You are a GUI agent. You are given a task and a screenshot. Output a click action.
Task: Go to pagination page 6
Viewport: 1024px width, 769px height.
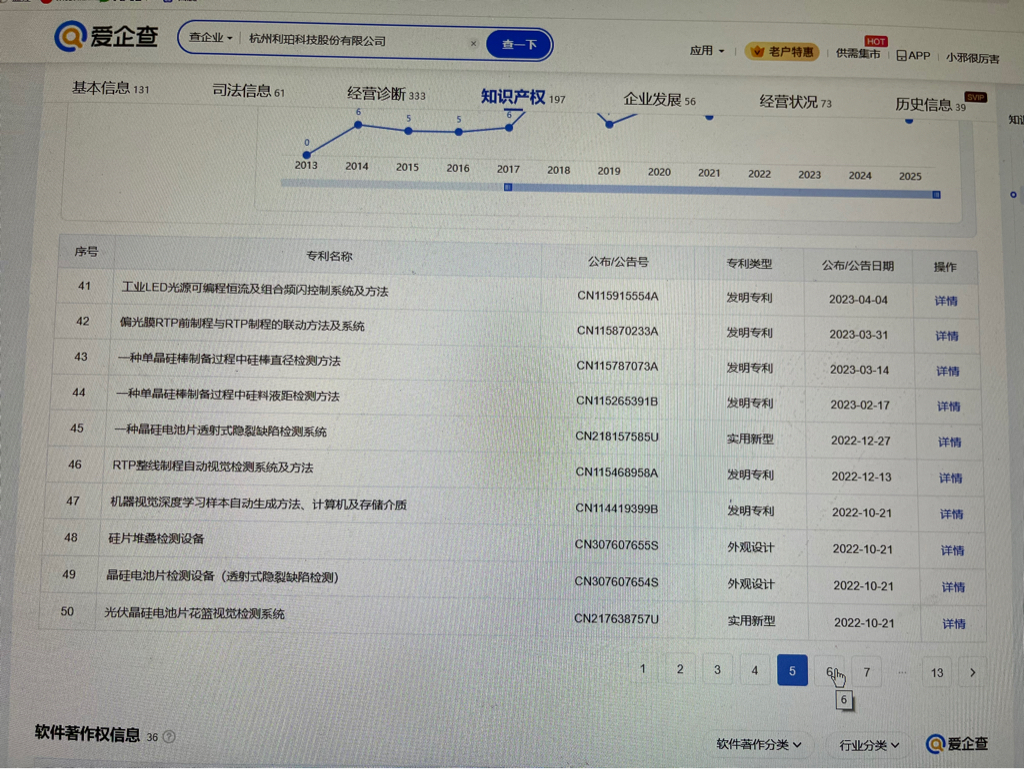coord(829,672)
